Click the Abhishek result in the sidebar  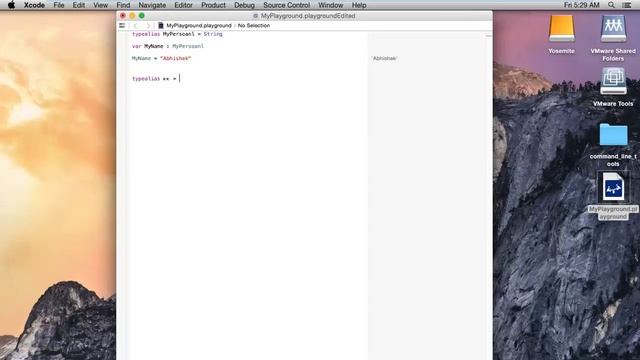click(x=384, y=58)
